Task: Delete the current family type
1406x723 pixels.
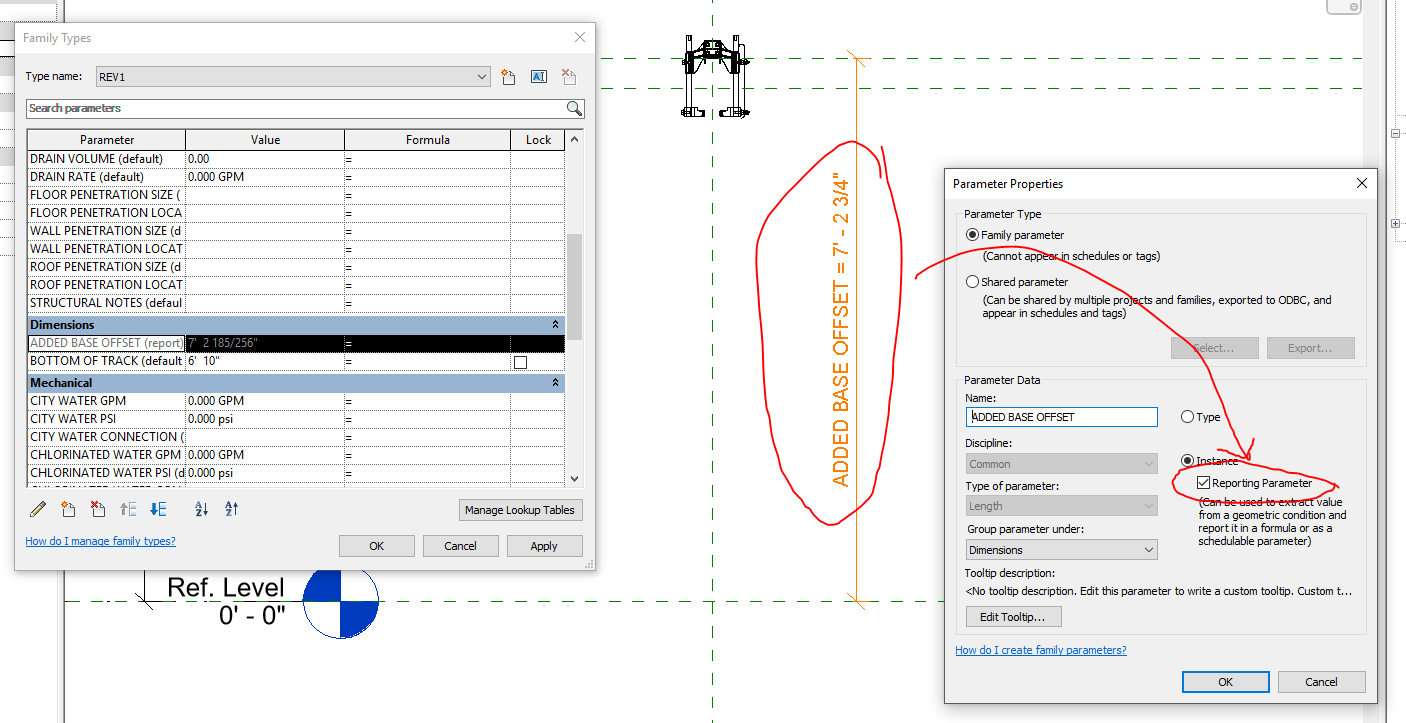Action: pos(568,76)
